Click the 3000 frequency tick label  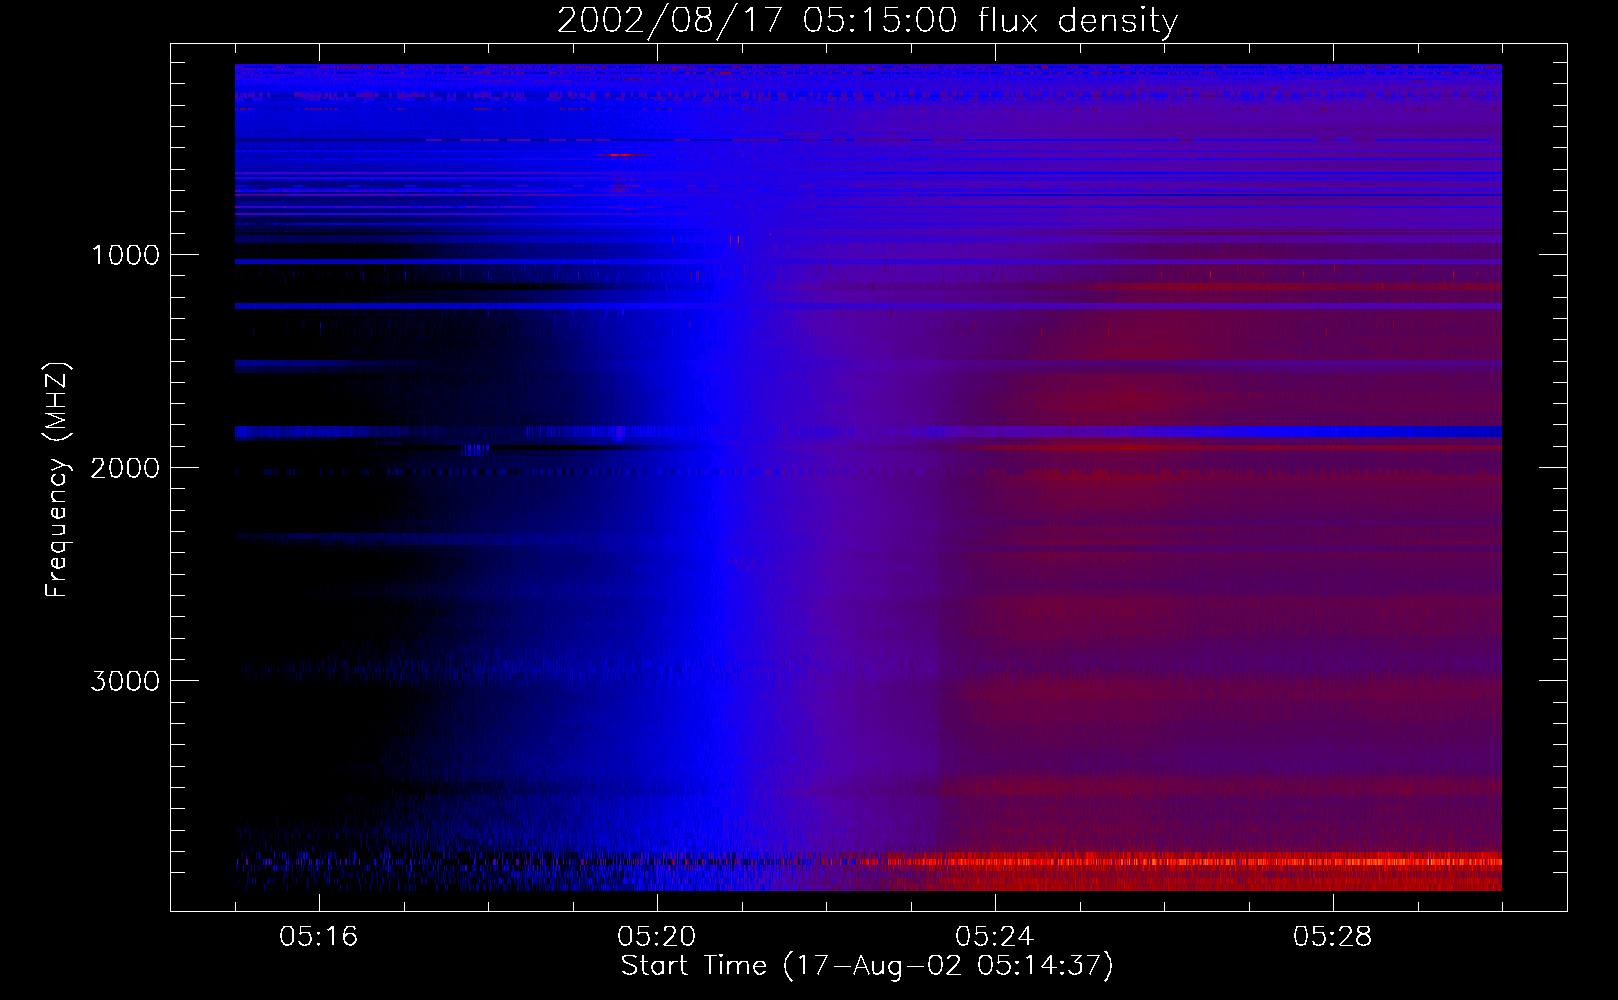pos(125,681)
